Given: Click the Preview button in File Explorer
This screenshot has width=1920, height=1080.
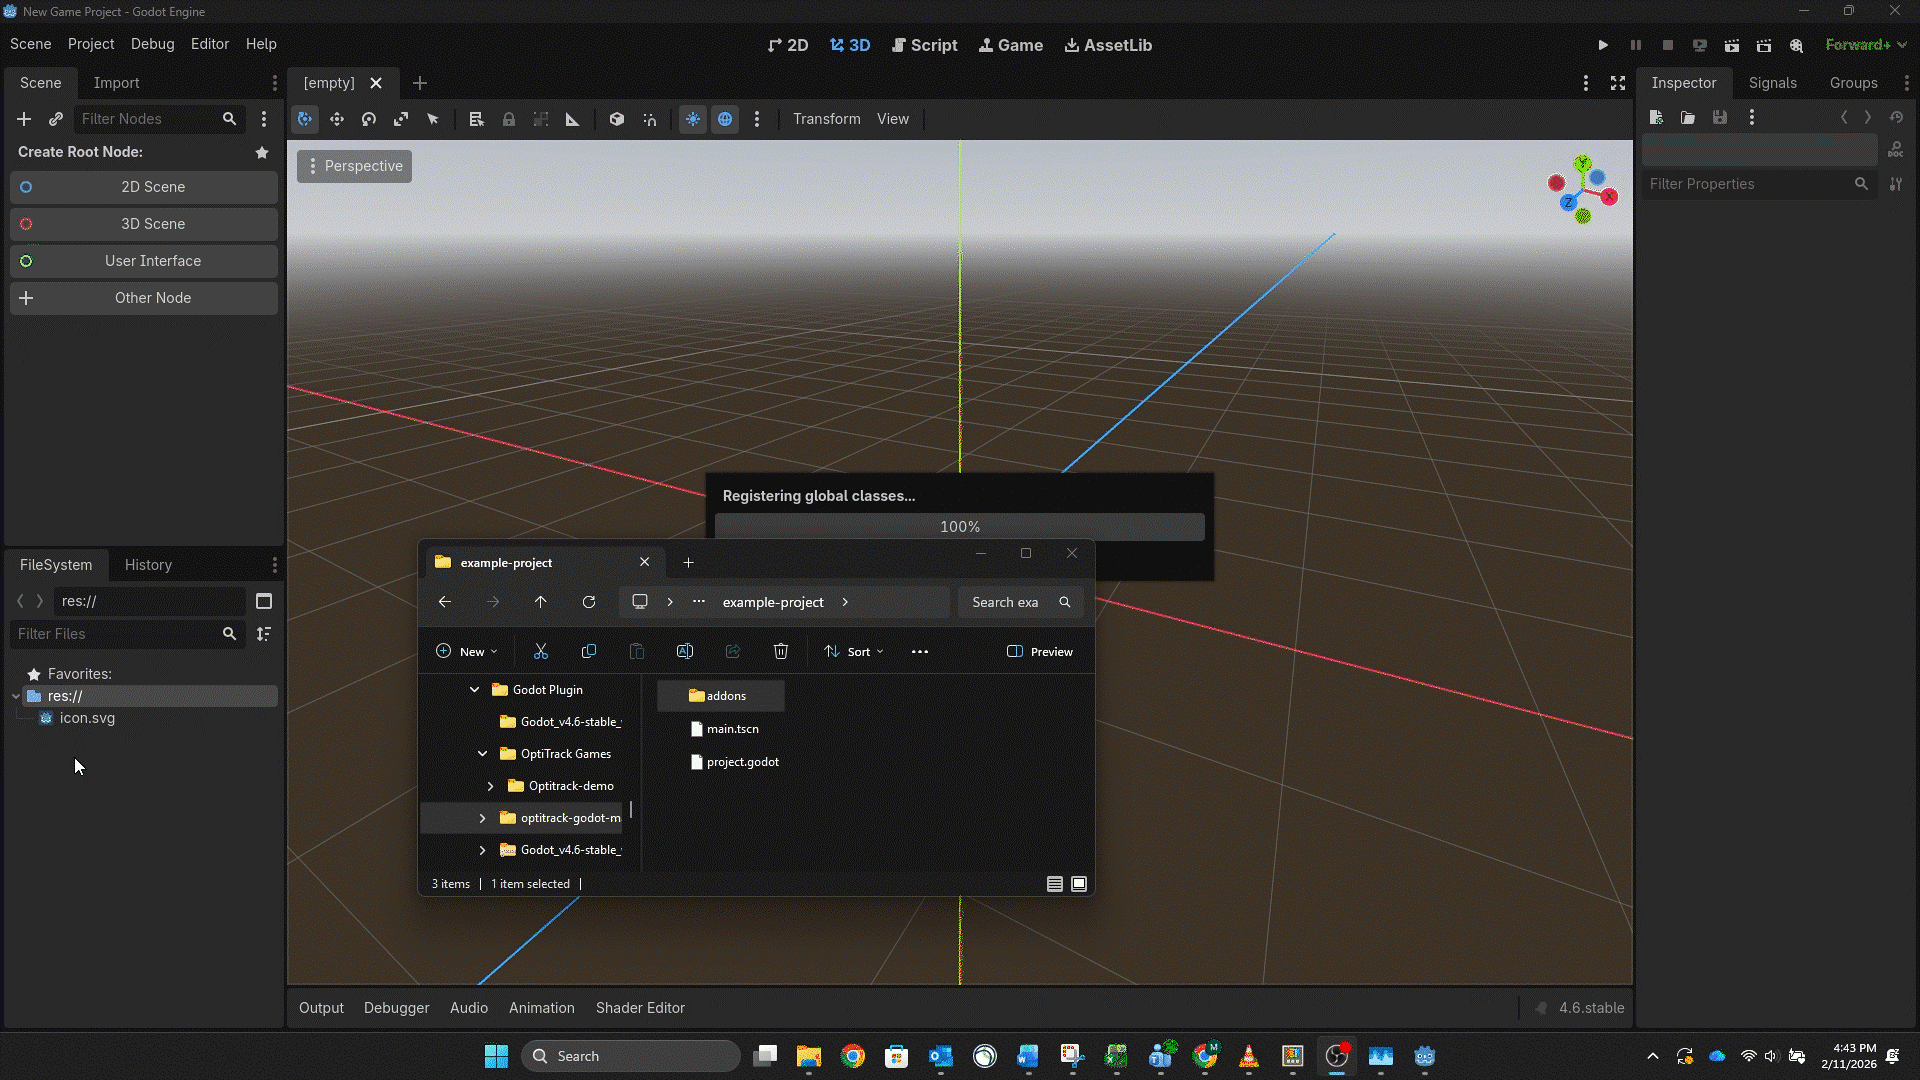Looking at the screenshot, I should point(1039,651).
